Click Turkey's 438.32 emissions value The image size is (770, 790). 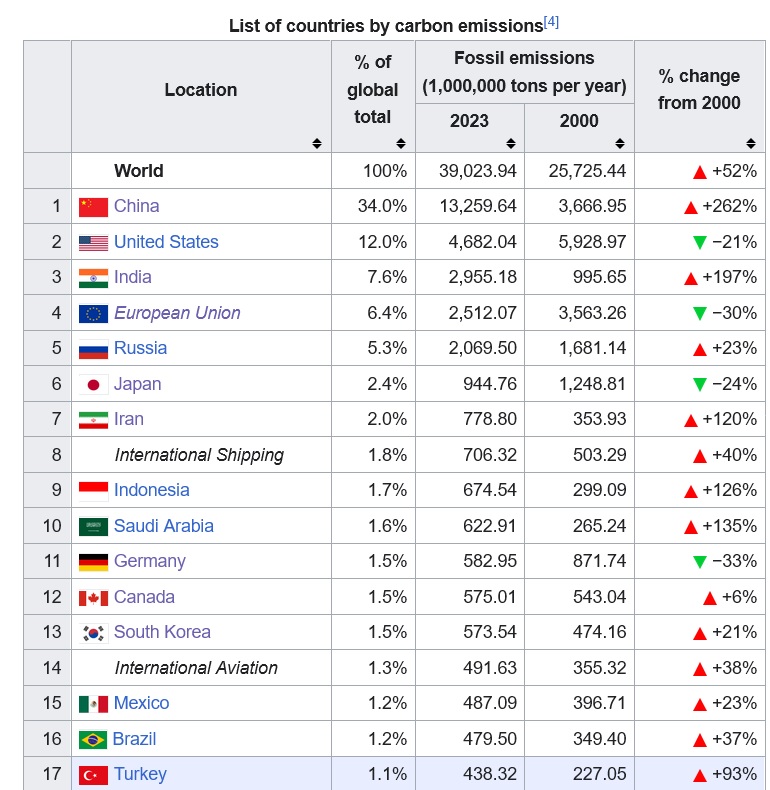490,774
